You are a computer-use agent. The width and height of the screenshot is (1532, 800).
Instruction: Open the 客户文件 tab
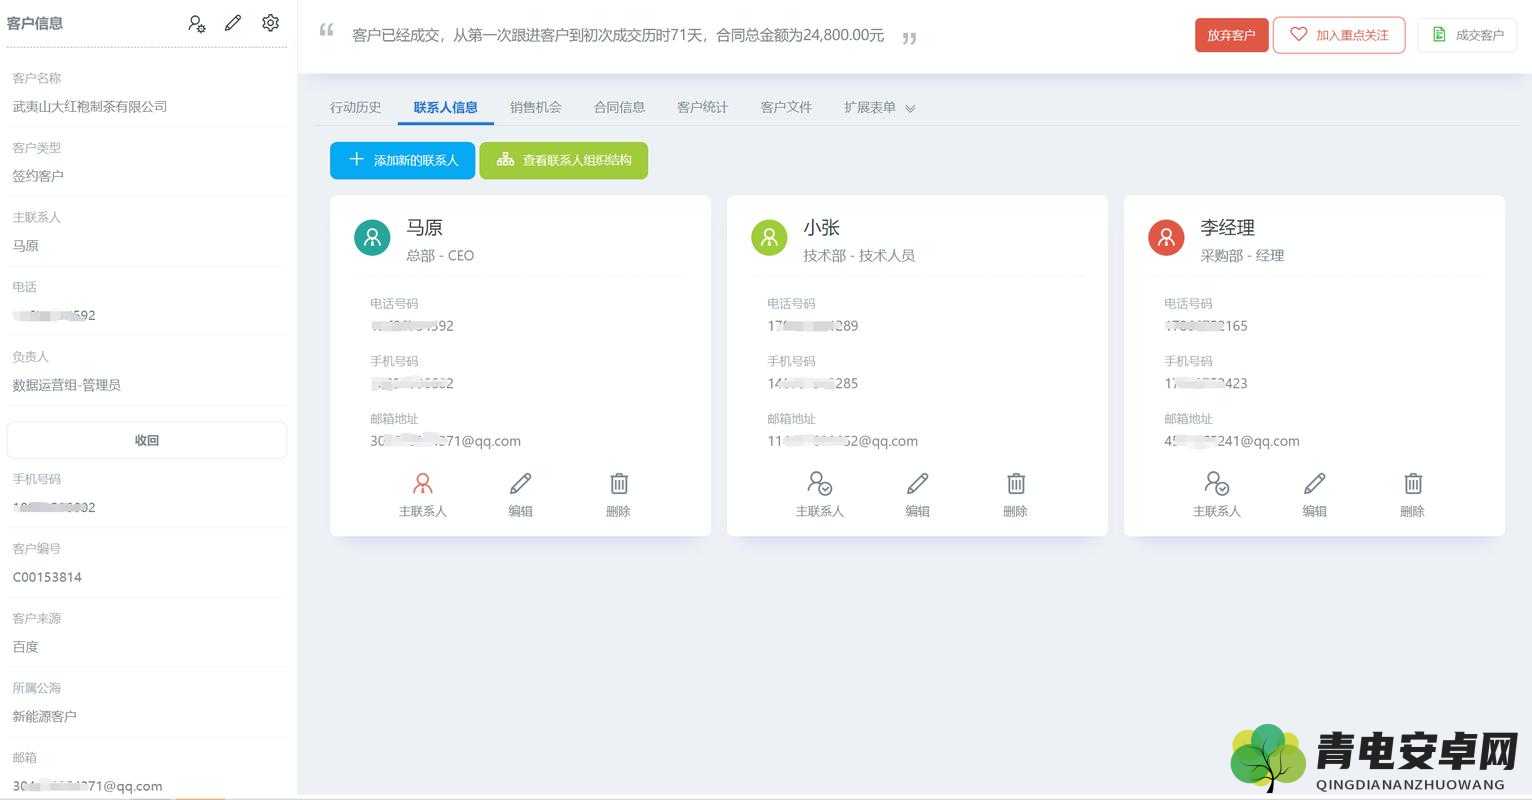786,107
